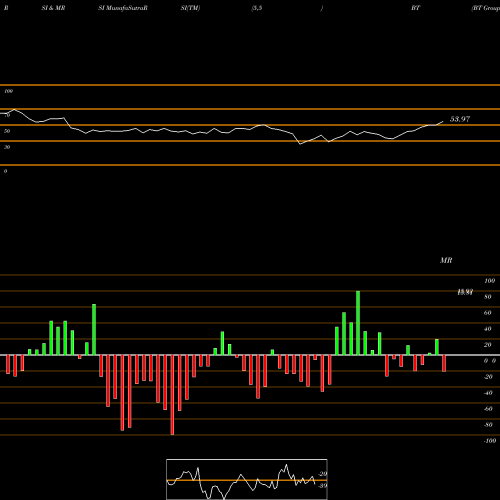Click the 'SI MunafaSutraR' header text

point(123,8)
